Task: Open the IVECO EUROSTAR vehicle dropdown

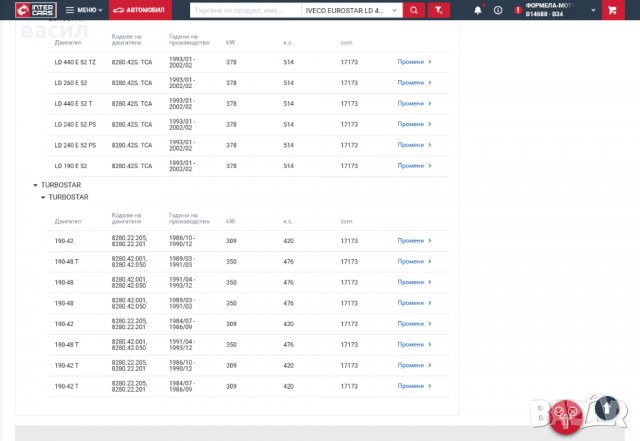Action: (x=350, y=10)
